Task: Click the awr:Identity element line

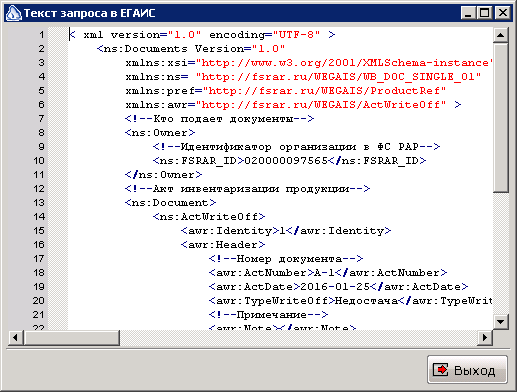Action: tap(286, 231)
